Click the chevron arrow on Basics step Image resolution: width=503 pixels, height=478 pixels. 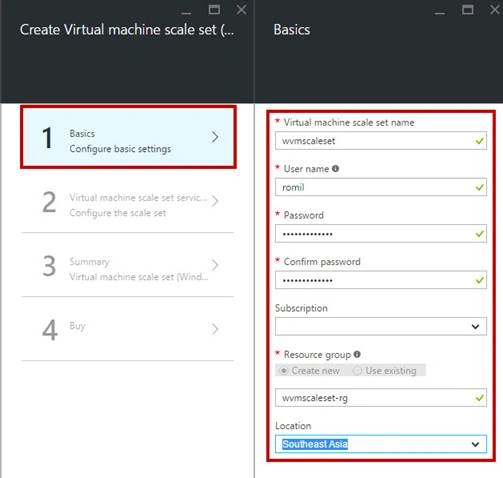click(215, 137)
